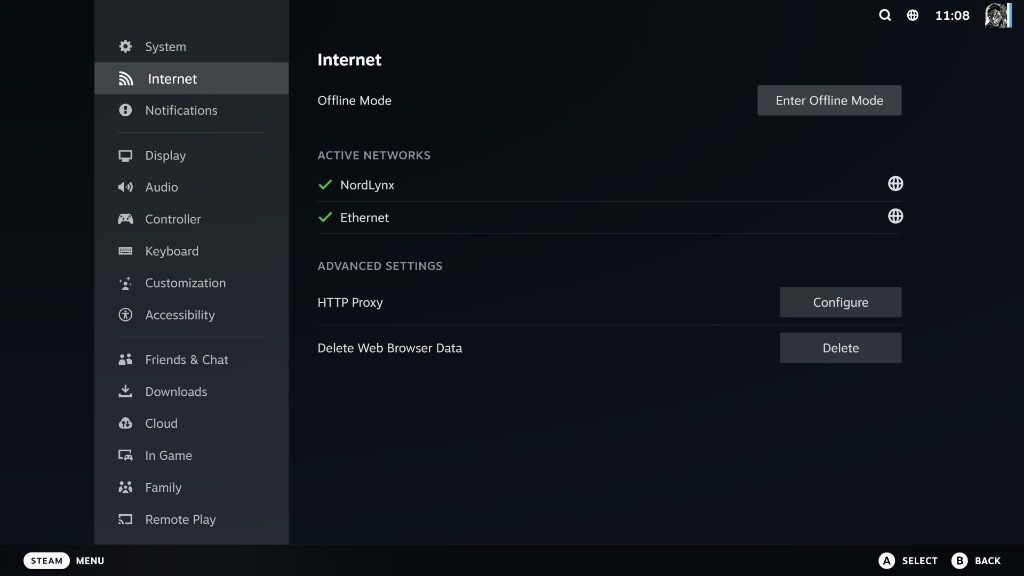Click the globe icon in the status bar
Image resolution: width=1024 pixels, height=576 pixels.
click(913, 15)
